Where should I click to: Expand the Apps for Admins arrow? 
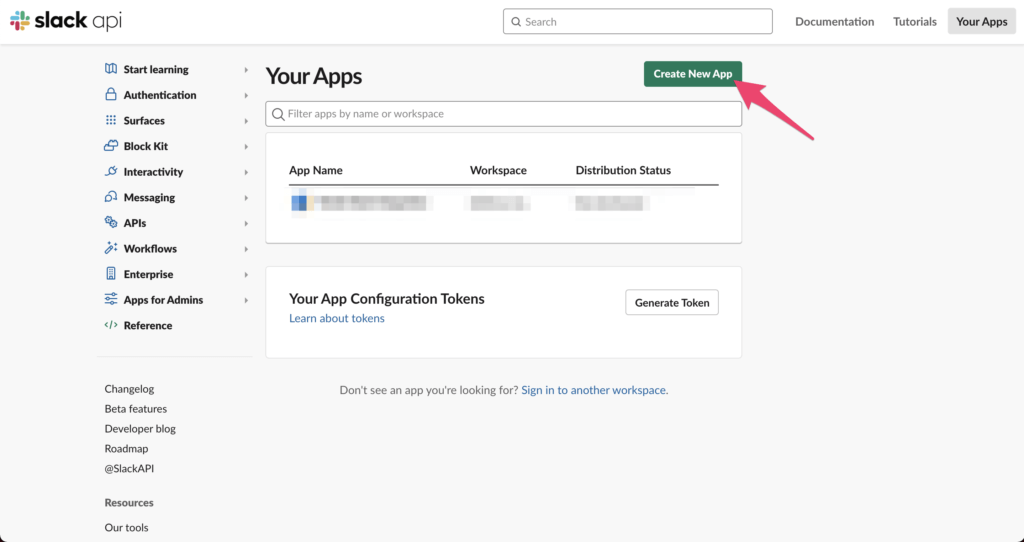(246, 300)
